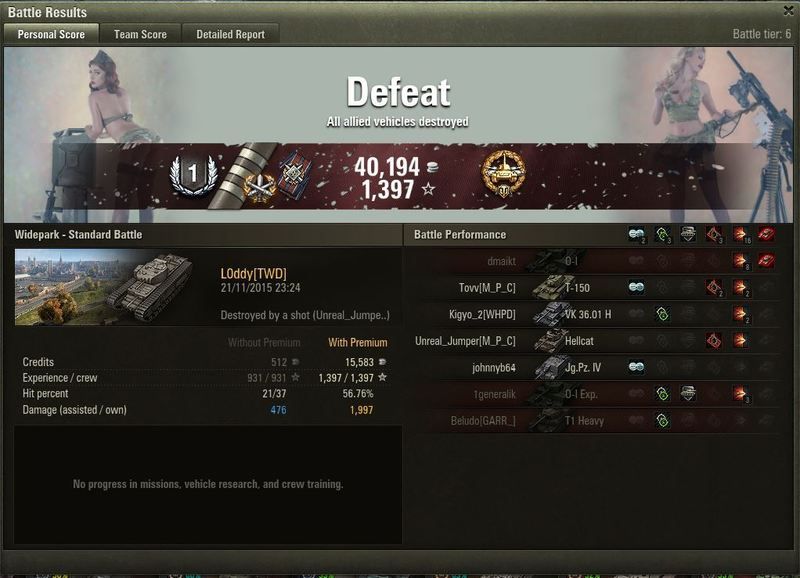The width and height of the screenshot is (800, 578).
Task: Click the damage dealt header icon
Action: tap(740, 234)
